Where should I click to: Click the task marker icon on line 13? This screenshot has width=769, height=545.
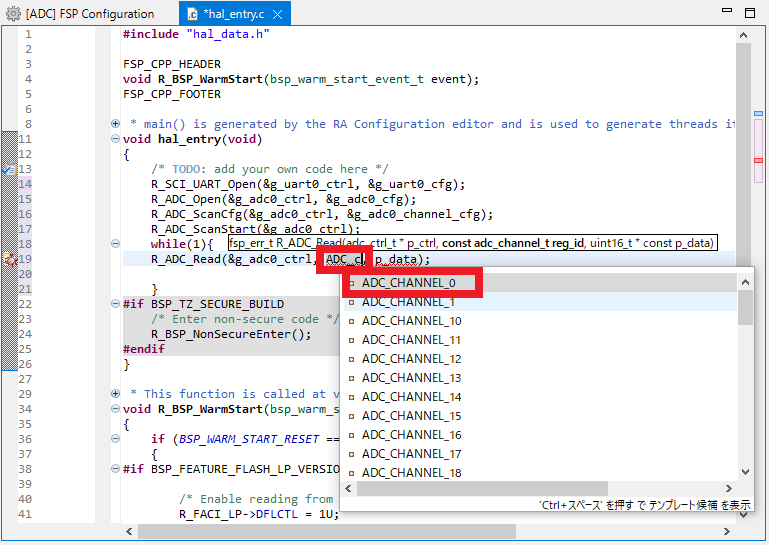10,169
